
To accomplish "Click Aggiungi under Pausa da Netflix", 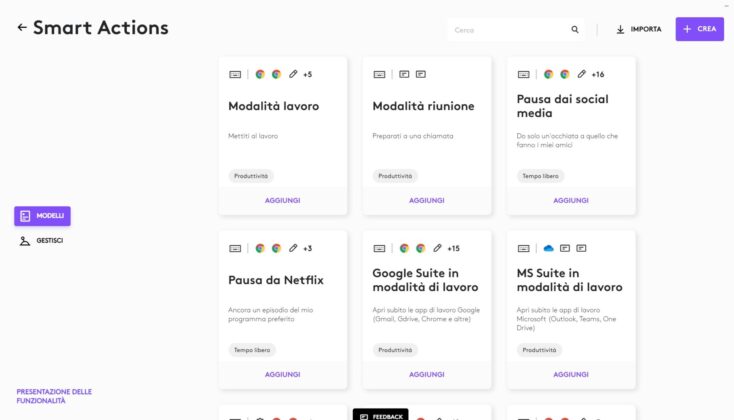I will (282, 374).
